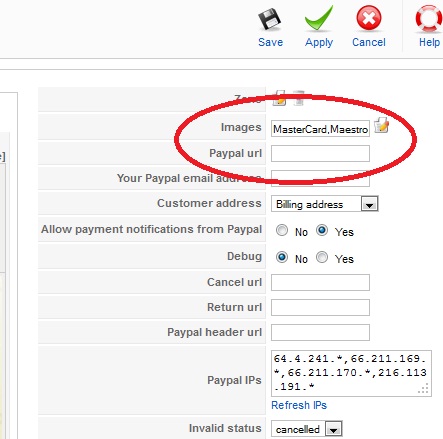The width and height of the screenshot is (443, 439).
Task: Select No for payment notifications from Paypal
Action: tap(282, 230)
